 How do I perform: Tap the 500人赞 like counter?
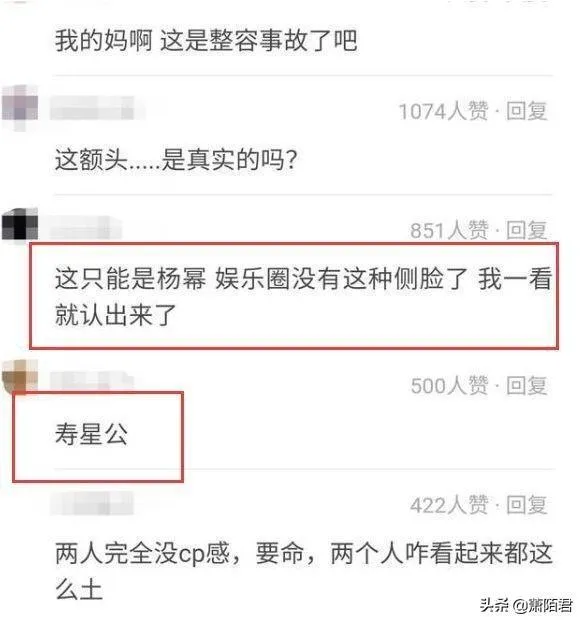[x=449, y=386]
